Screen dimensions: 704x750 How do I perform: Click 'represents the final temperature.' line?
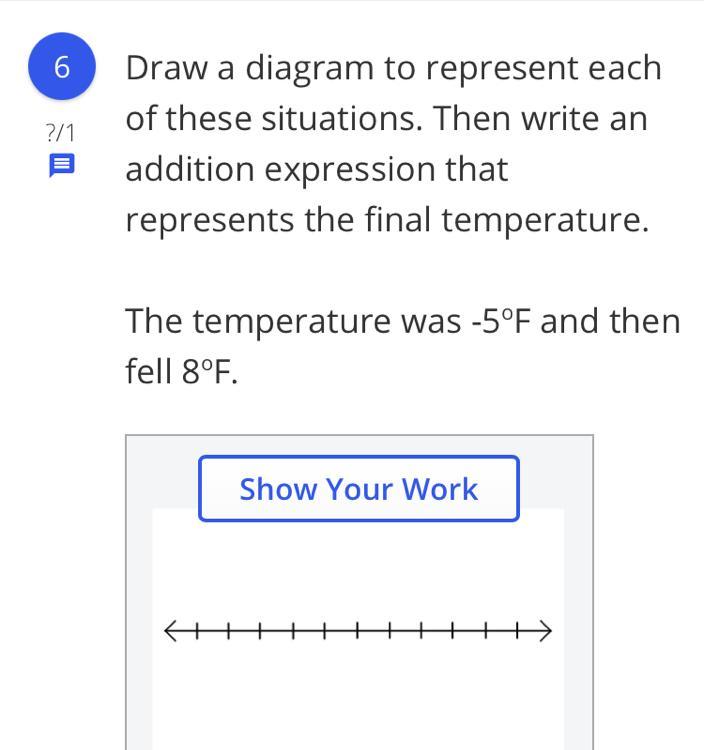point(387,220)
